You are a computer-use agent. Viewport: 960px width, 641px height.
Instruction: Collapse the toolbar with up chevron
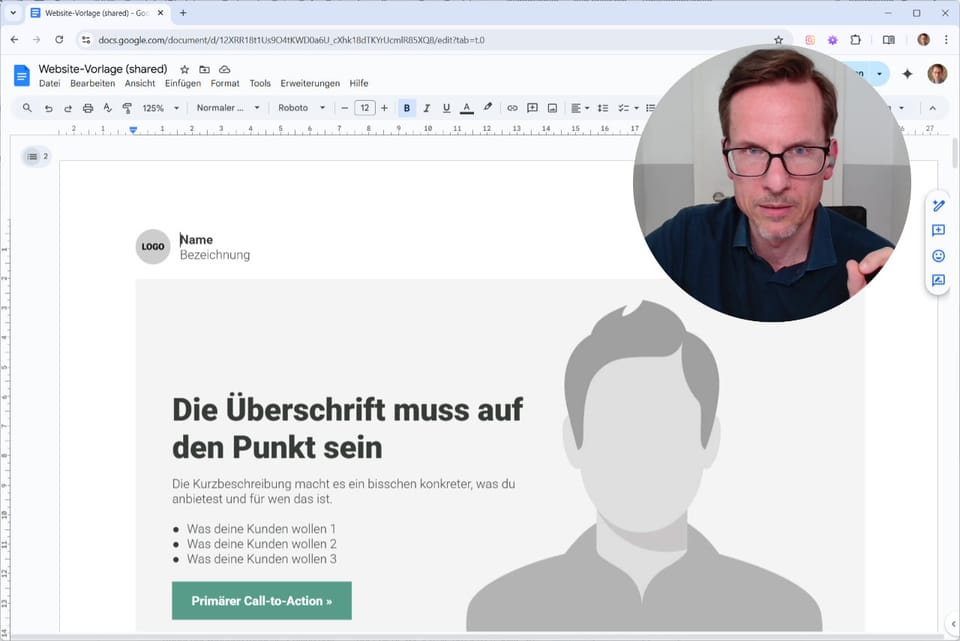(932, 108)
